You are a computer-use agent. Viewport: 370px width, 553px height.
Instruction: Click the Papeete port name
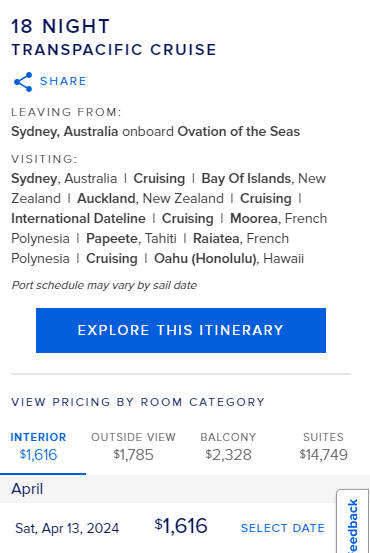coord(111,238)
